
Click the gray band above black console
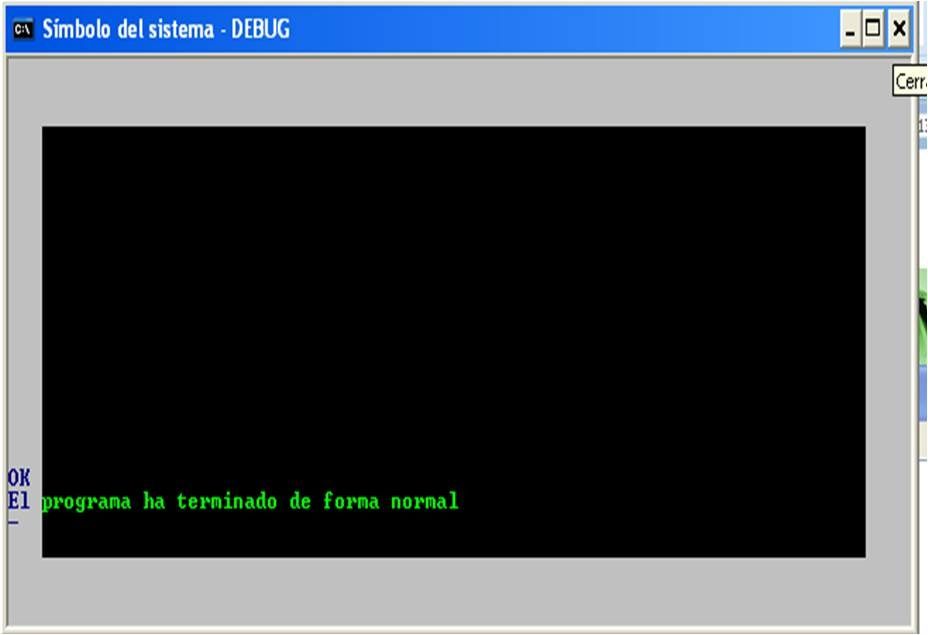click(x=459, y=92)
